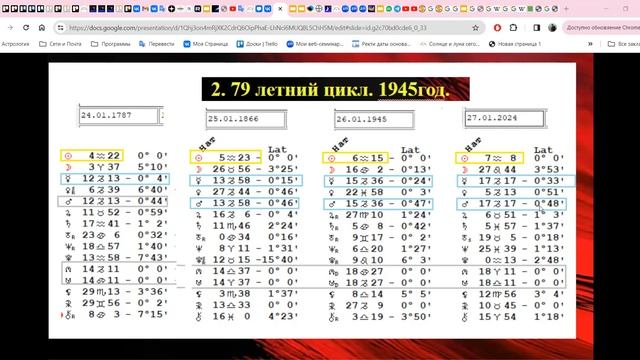Screen dimensions: 640x360
Task: Click the latitude value 3°25'
Action: coord(283,169)
